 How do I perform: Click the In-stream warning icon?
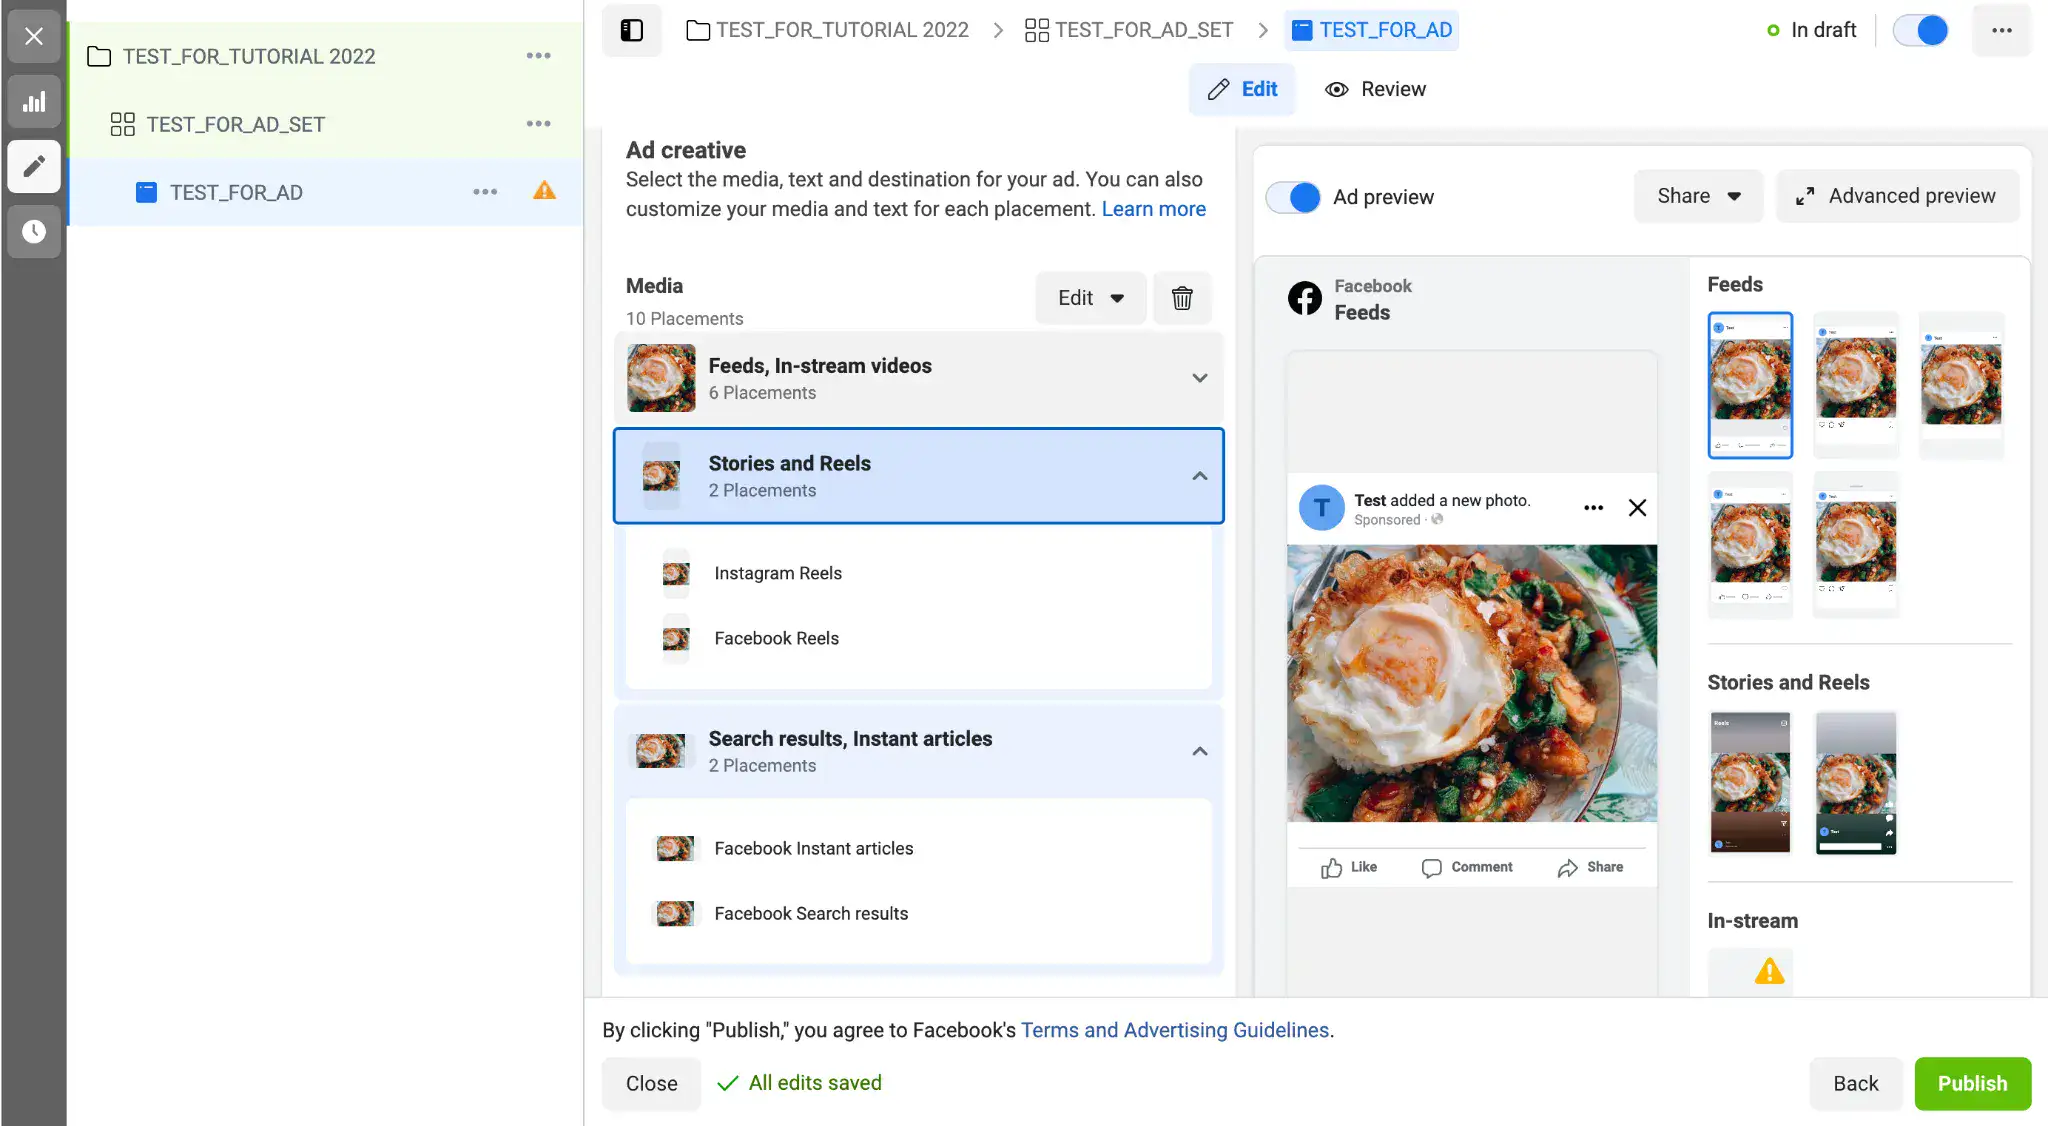point(1769,971)
